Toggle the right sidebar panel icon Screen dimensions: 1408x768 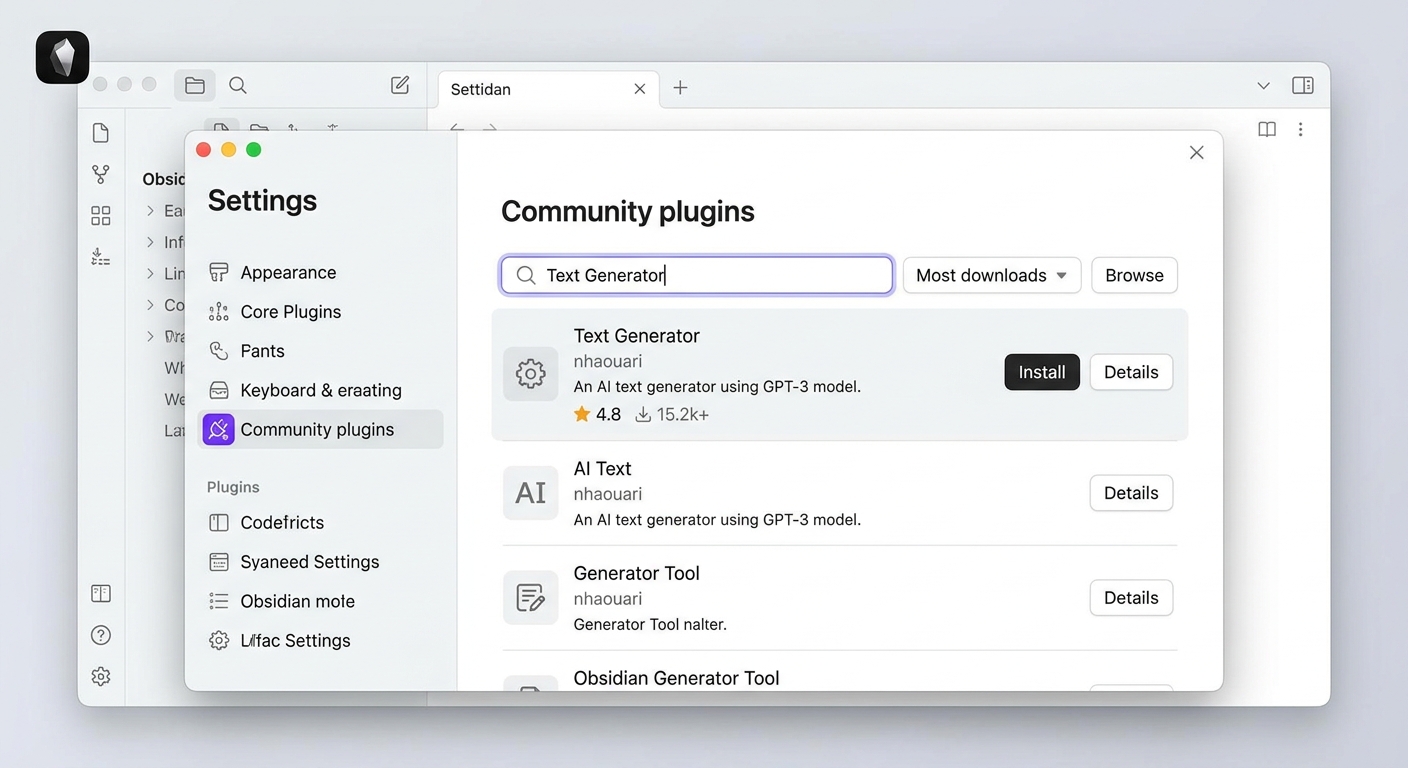click(x=1303, y=86)
